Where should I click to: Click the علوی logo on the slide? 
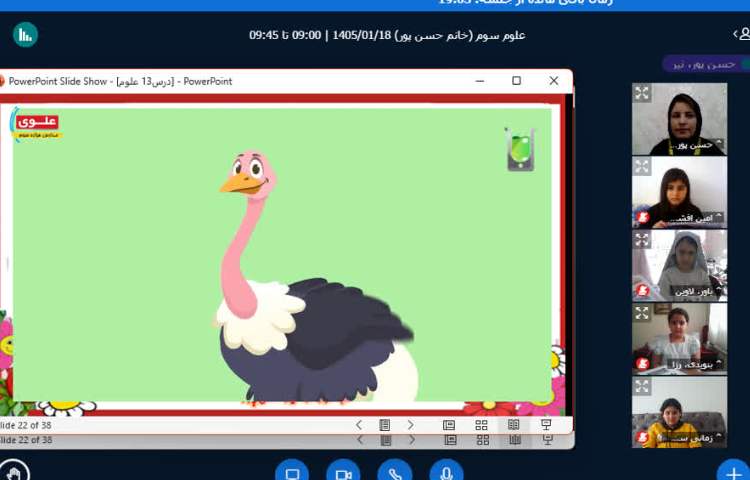[x=36, y=125]
